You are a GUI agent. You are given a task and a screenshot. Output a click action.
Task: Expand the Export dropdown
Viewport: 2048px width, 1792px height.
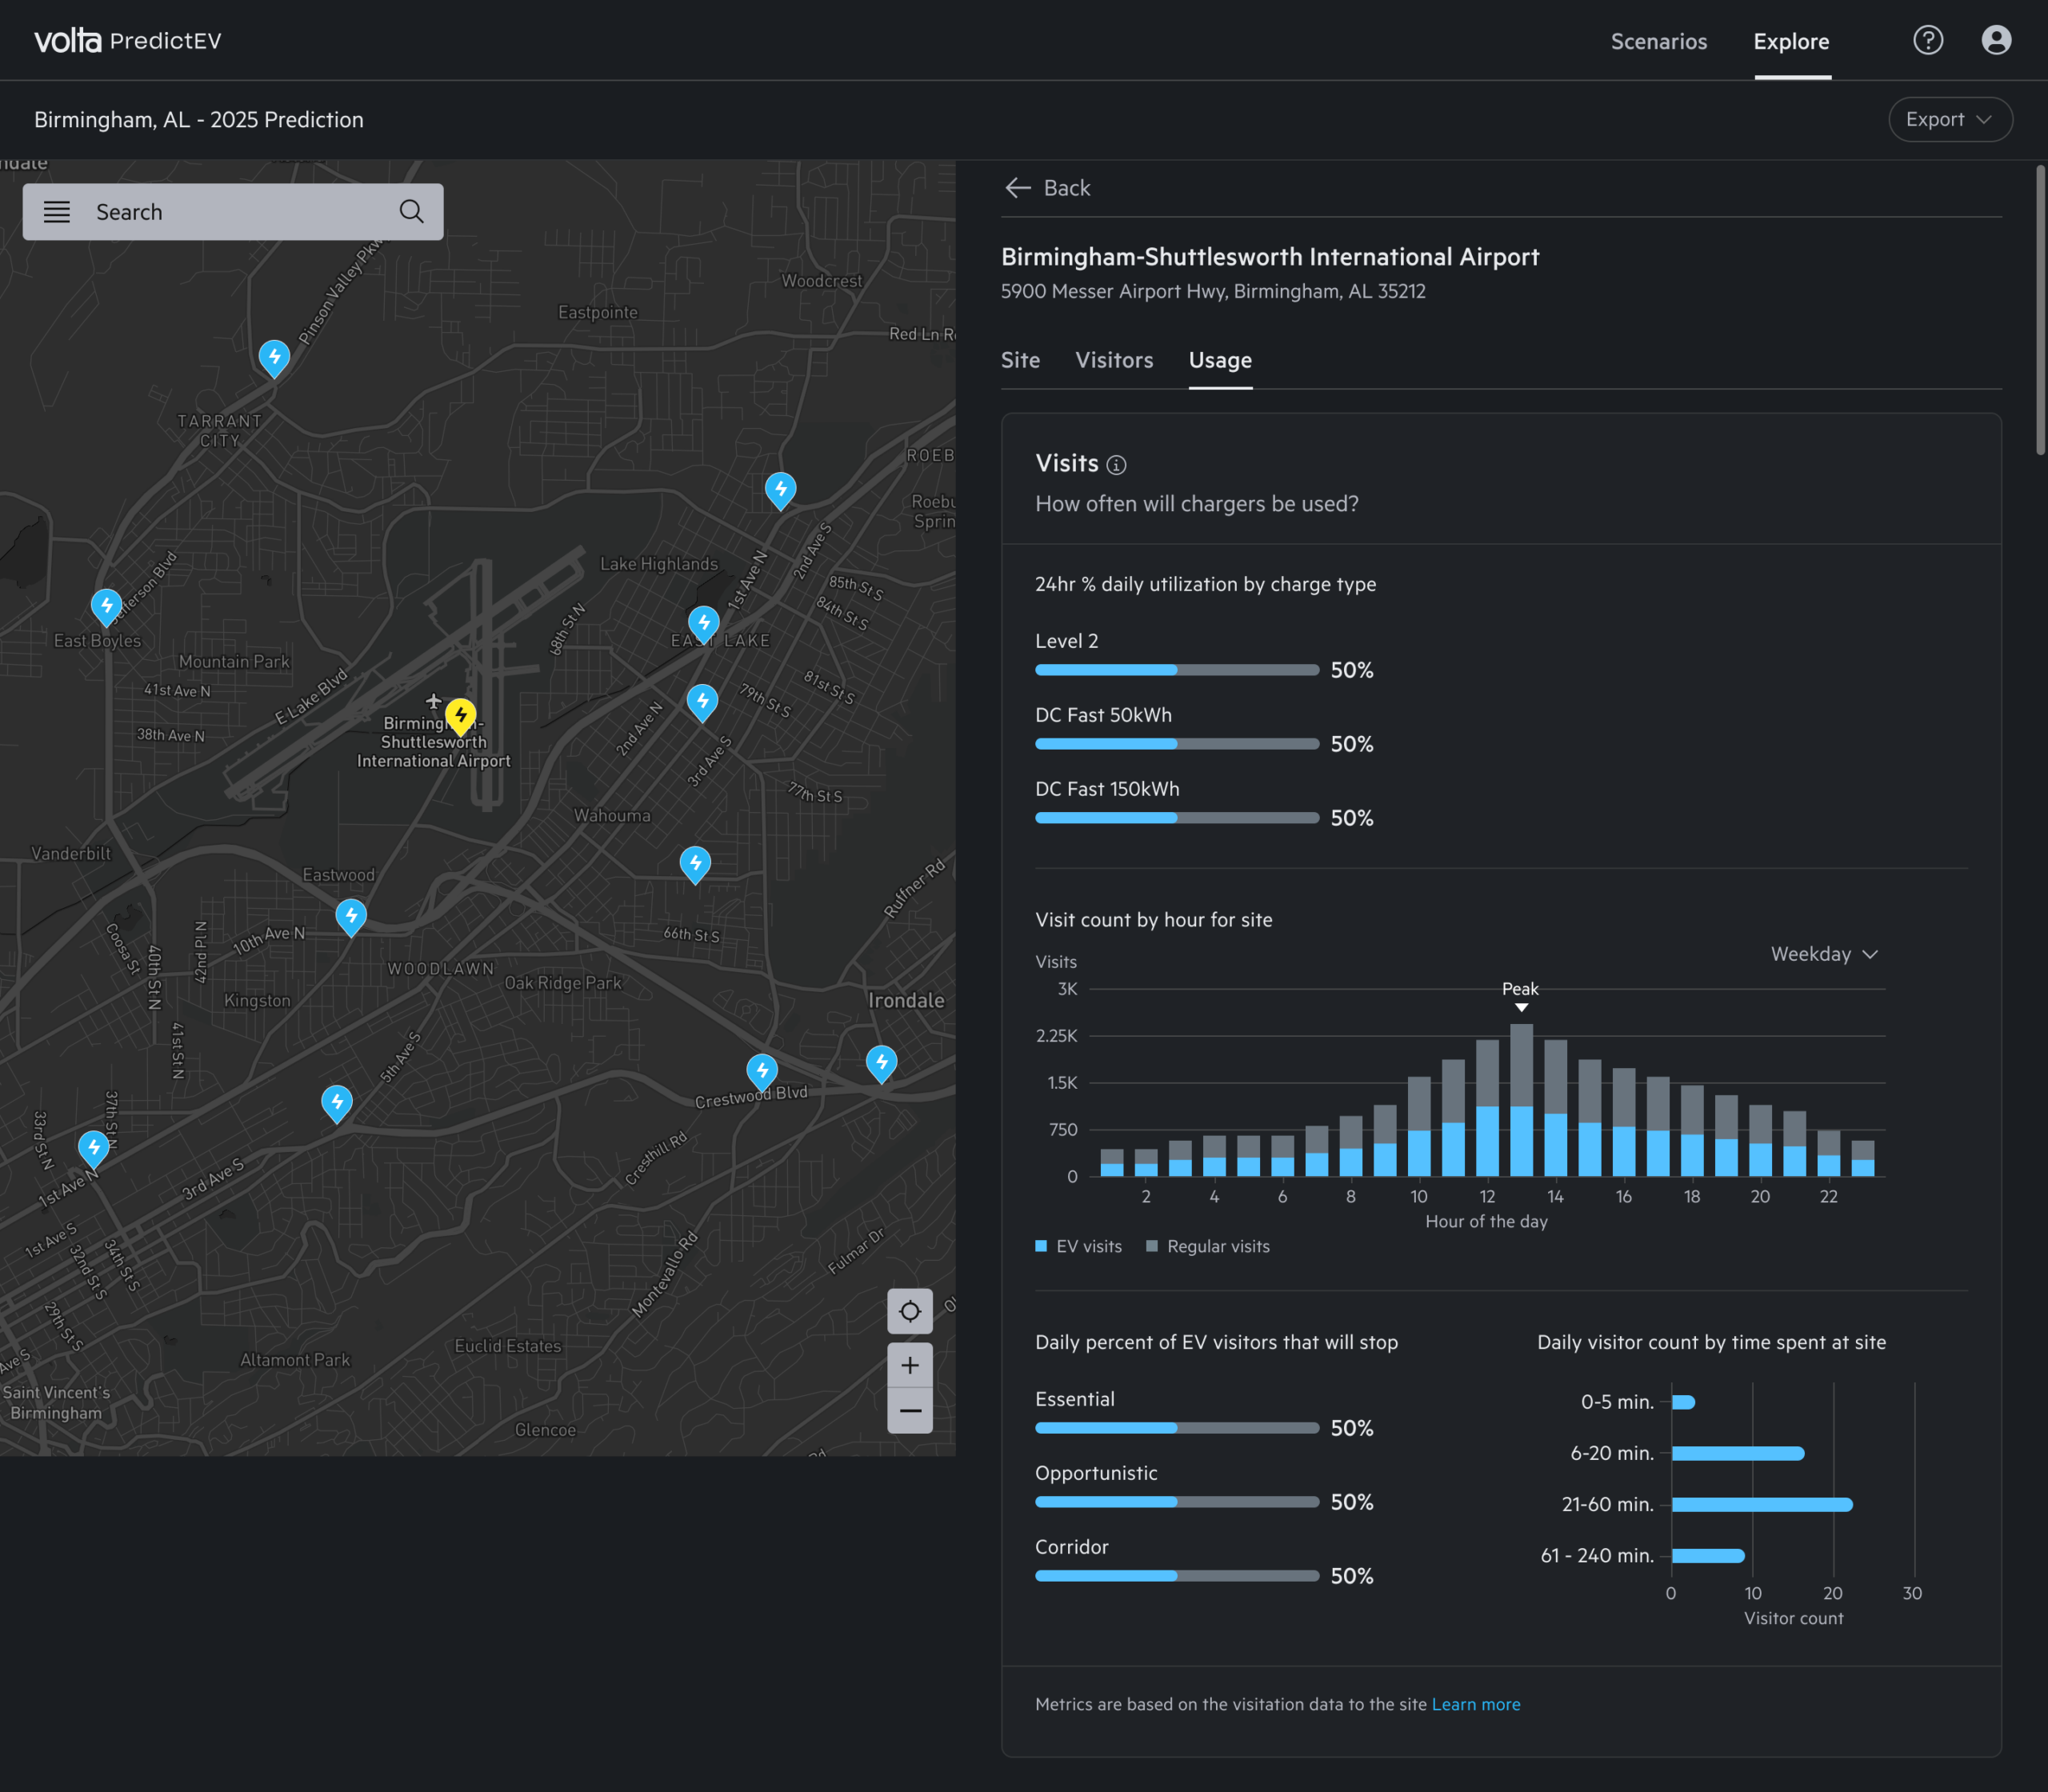point(1950,119)
